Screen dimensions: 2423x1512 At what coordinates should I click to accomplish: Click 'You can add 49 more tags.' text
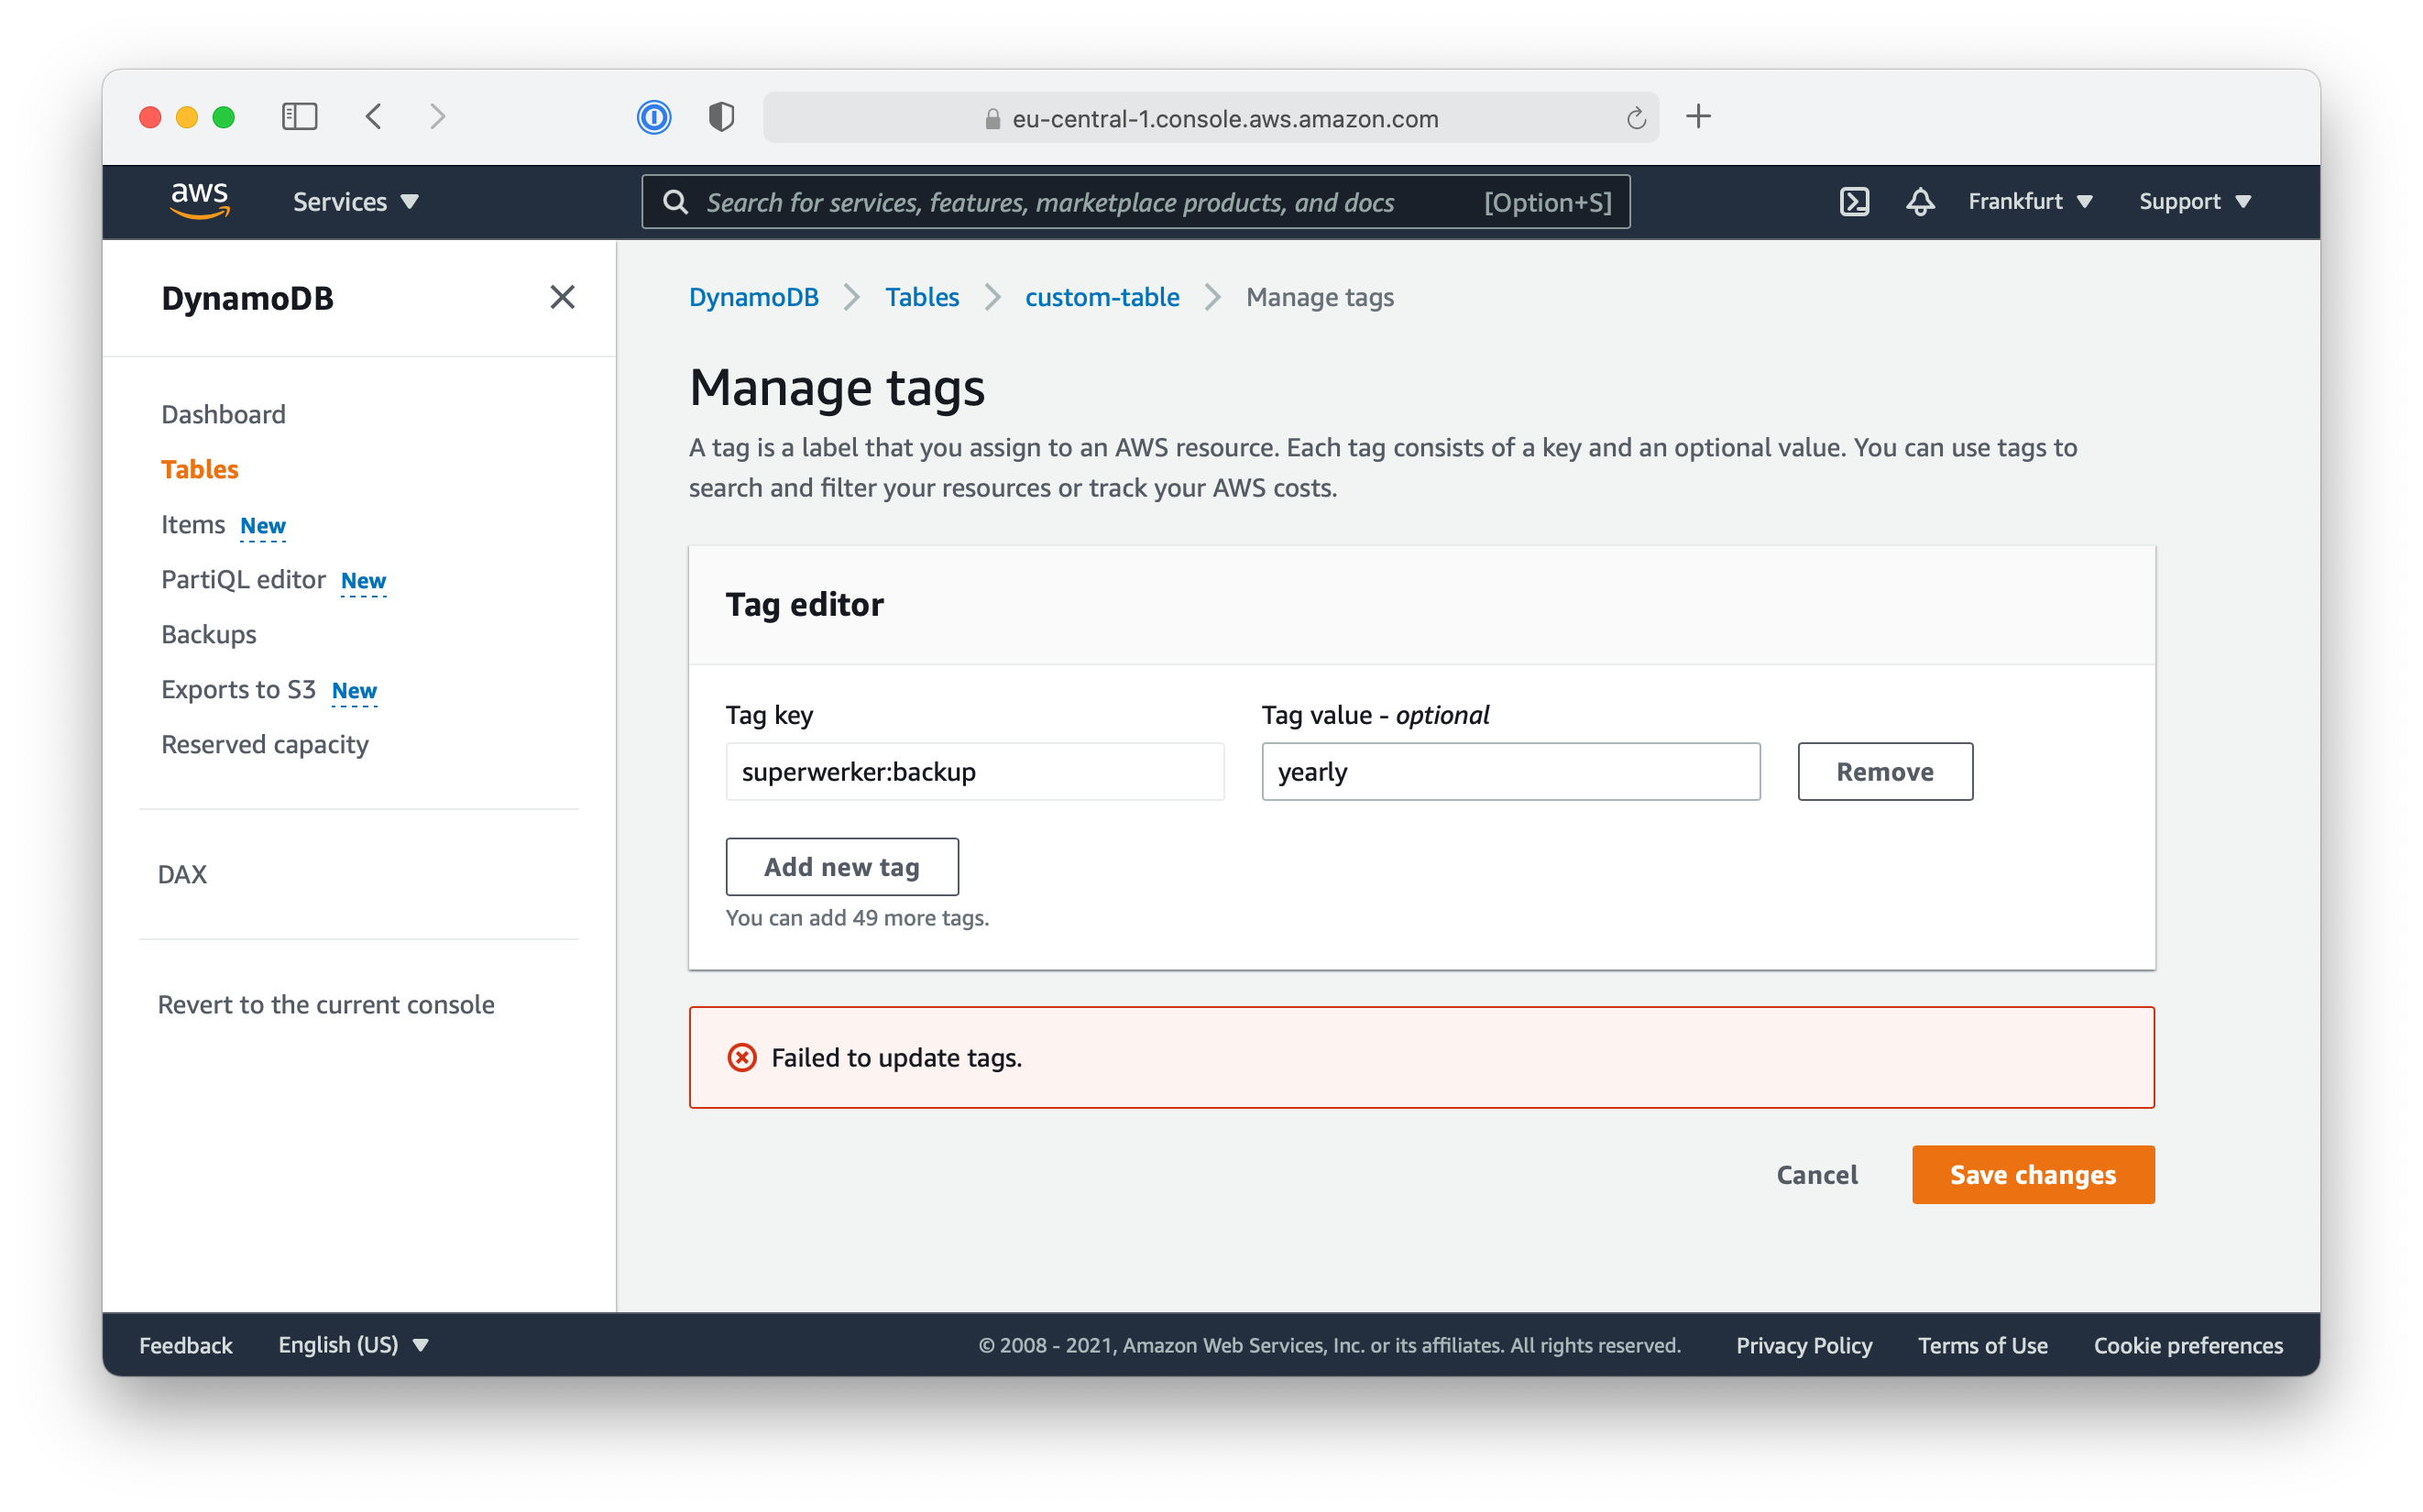(x=857, y=917)
